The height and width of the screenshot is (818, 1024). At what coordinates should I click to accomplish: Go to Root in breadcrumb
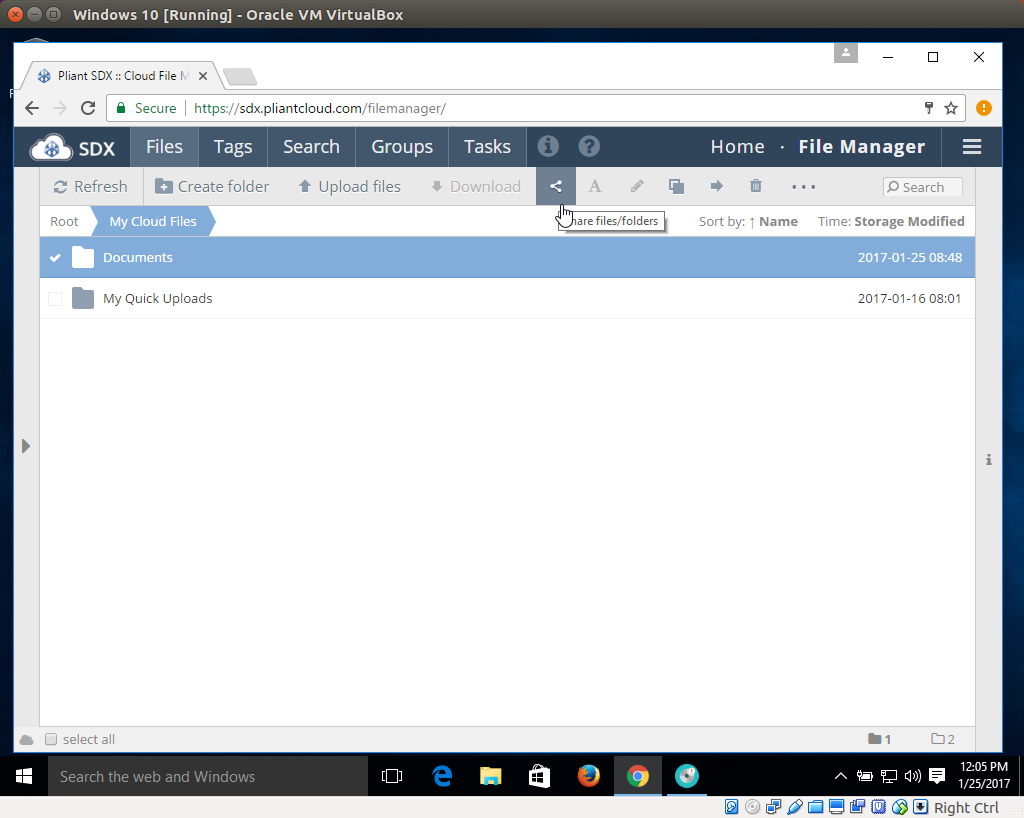[64, 221]
